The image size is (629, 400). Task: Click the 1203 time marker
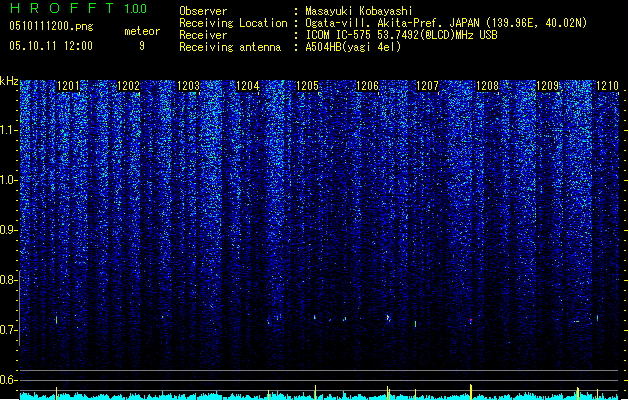pyautogui.click(x=188, y=86)
